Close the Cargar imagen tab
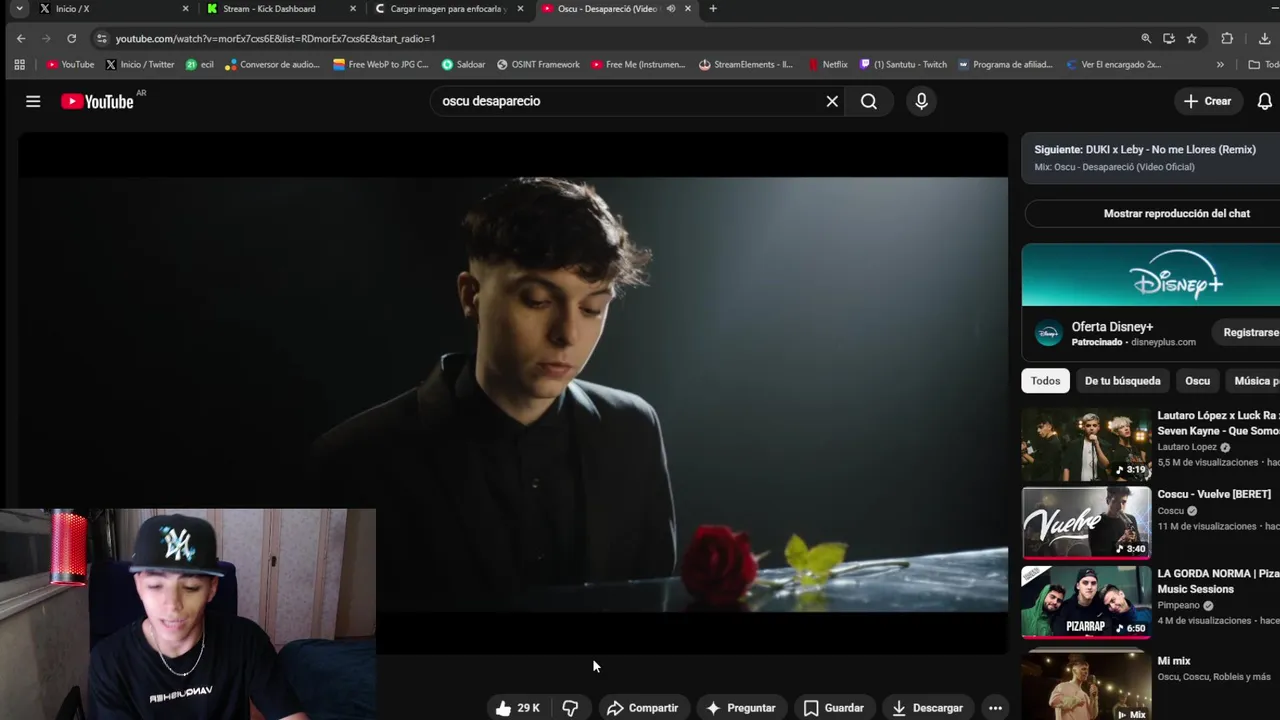The width and height of the screenshot is (1280, 720). (520, 9)
